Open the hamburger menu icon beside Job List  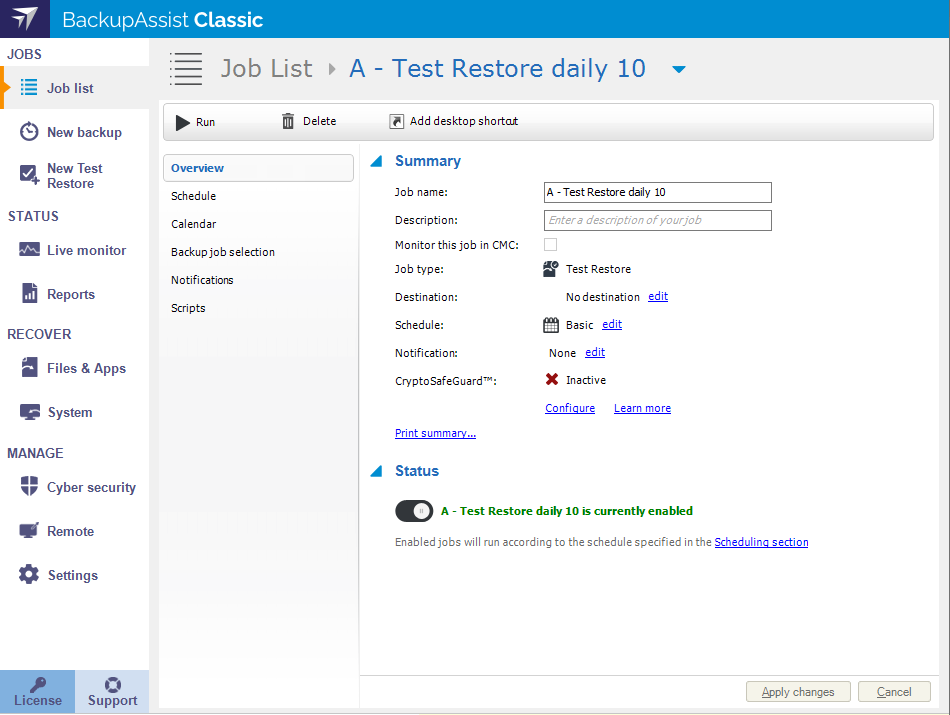(x=186, y=68)
